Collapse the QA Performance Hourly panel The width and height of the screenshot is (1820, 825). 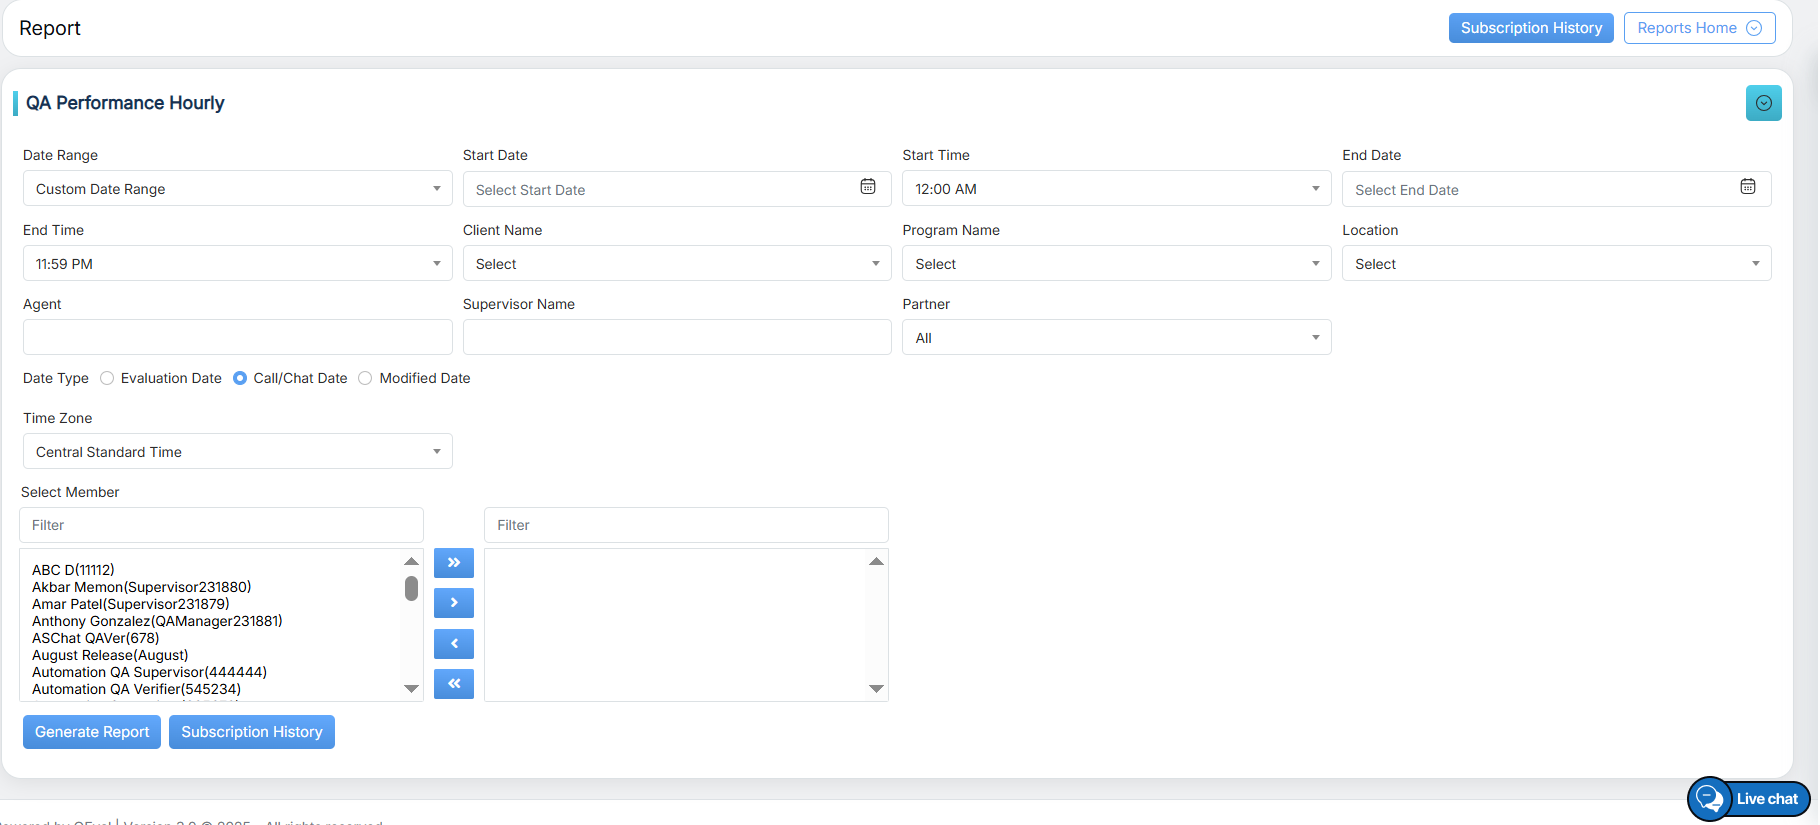pos(1763,103)
